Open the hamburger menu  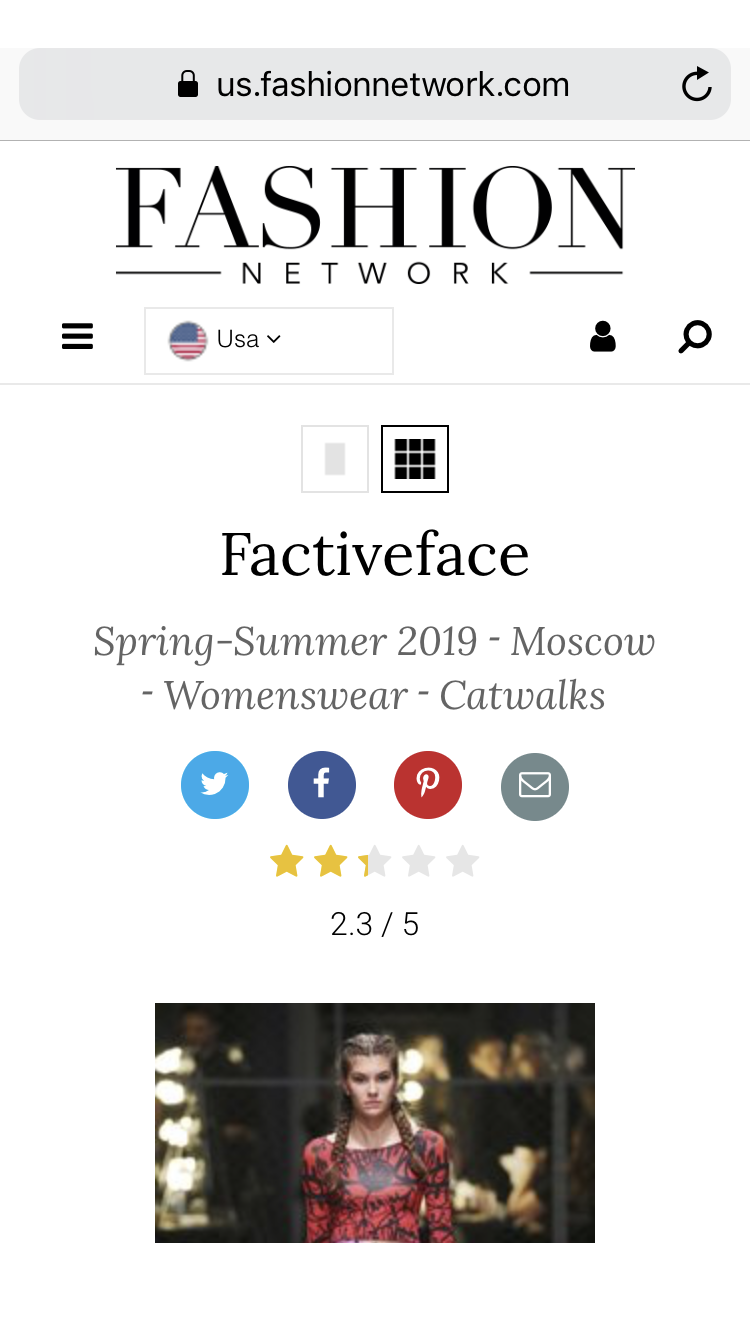tap(77, 337)
